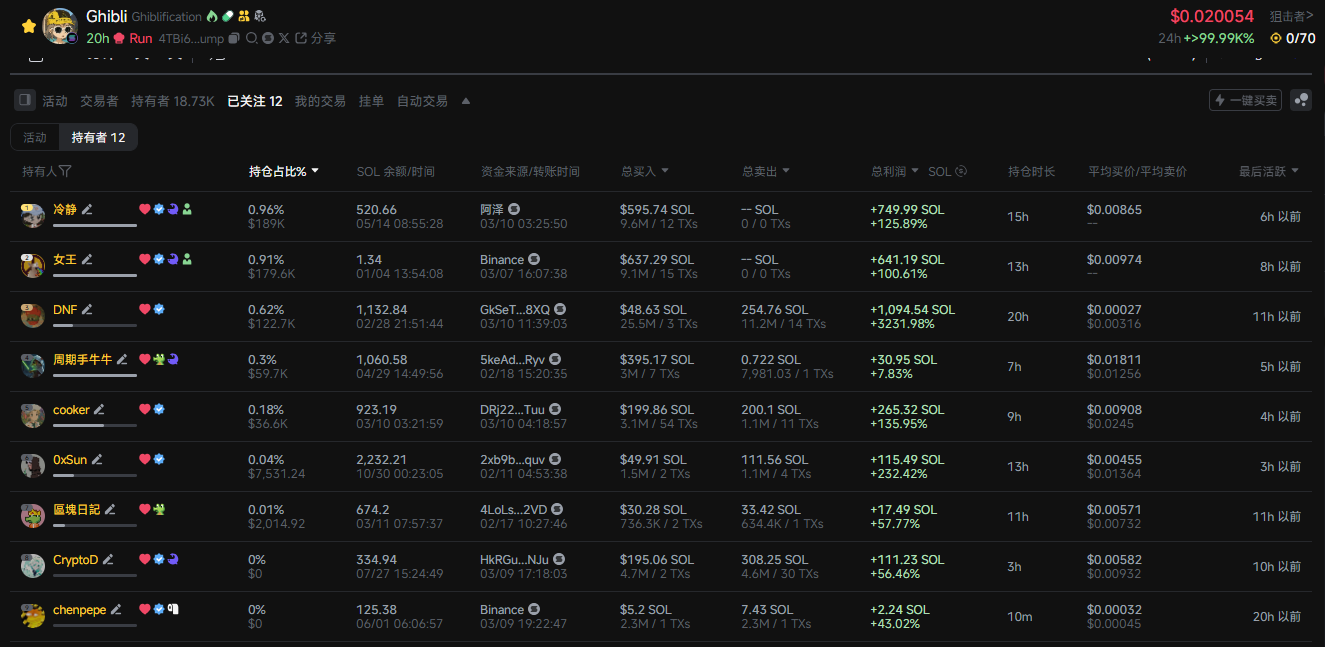This screenshot has width=1325, height=647.
Task: Click the holding progress bar under cooker
Action: pyautogui.click(x=95, y=425)
